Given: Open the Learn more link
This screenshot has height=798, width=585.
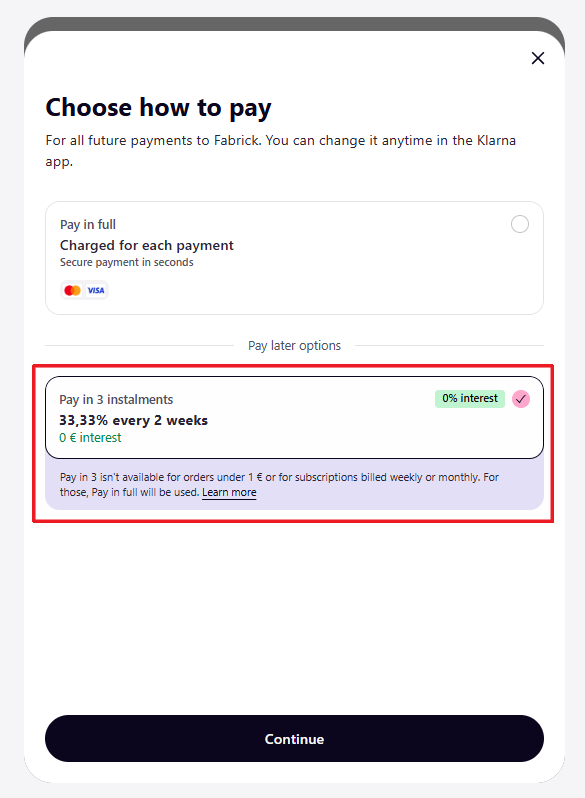Looking at the screenshot, I should 229,493.
